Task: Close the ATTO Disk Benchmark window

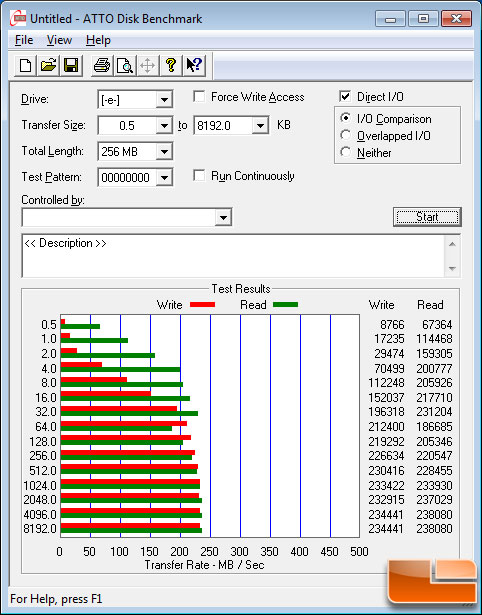Action: (x=456, y=18)
